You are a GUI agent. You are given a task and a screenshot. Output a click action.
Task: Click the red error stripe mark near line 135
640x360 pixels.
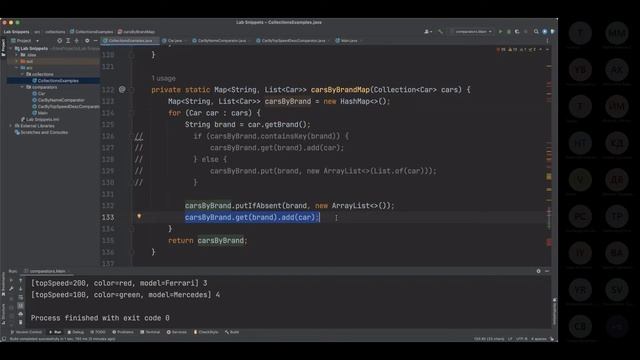click(x=549, y=242)
